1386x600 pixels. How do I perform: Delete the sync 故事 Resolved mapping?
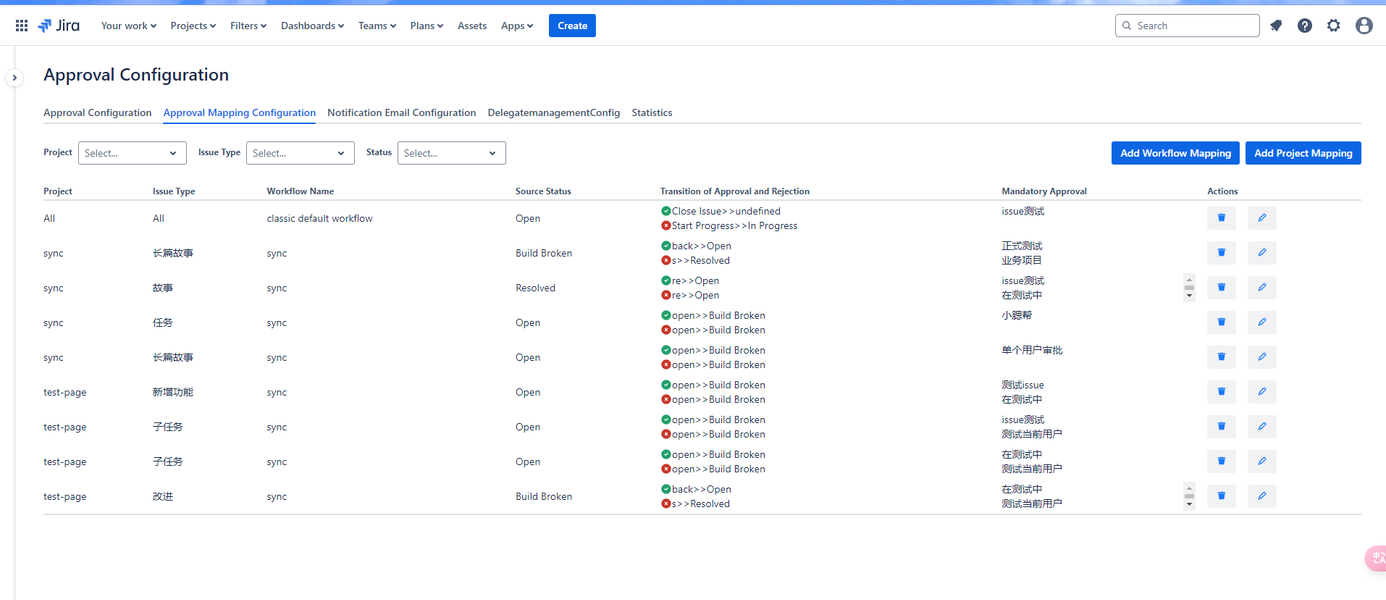(1221, 288)
